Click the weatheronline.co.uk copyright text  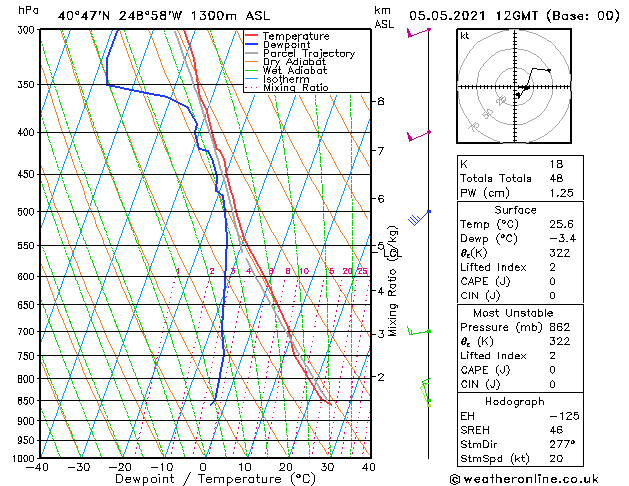[x=524, y=479]
